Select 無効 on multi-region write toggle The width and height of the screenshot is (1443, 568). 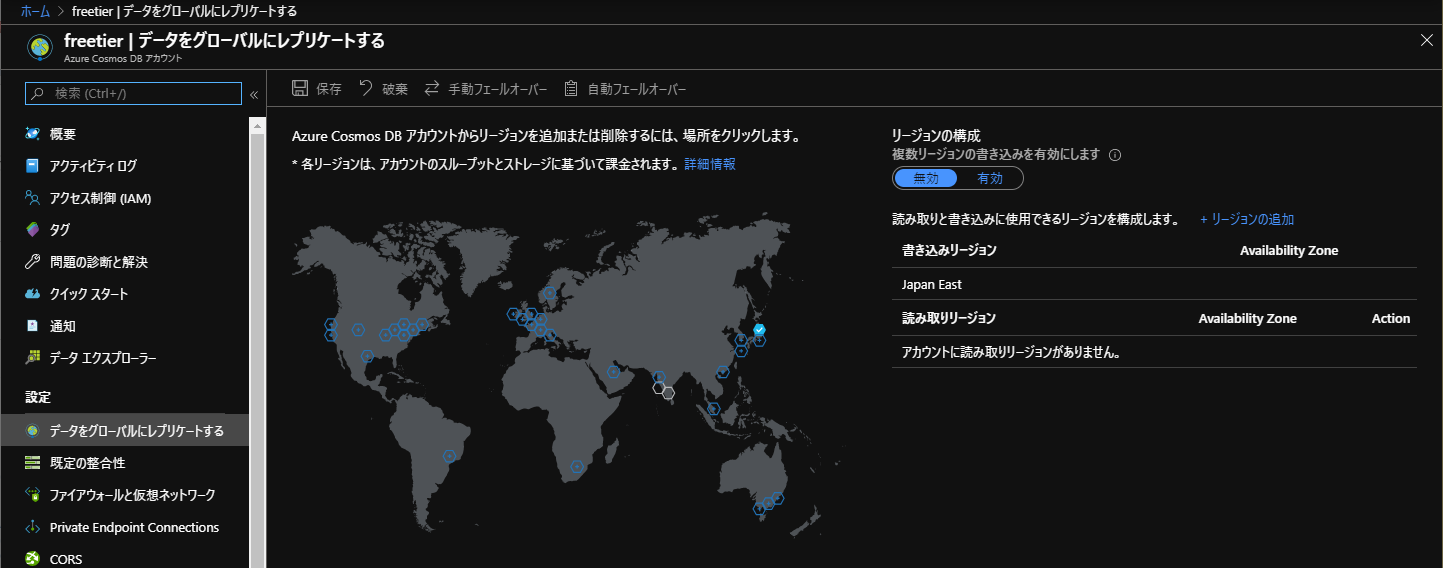[x=926, y=179]
